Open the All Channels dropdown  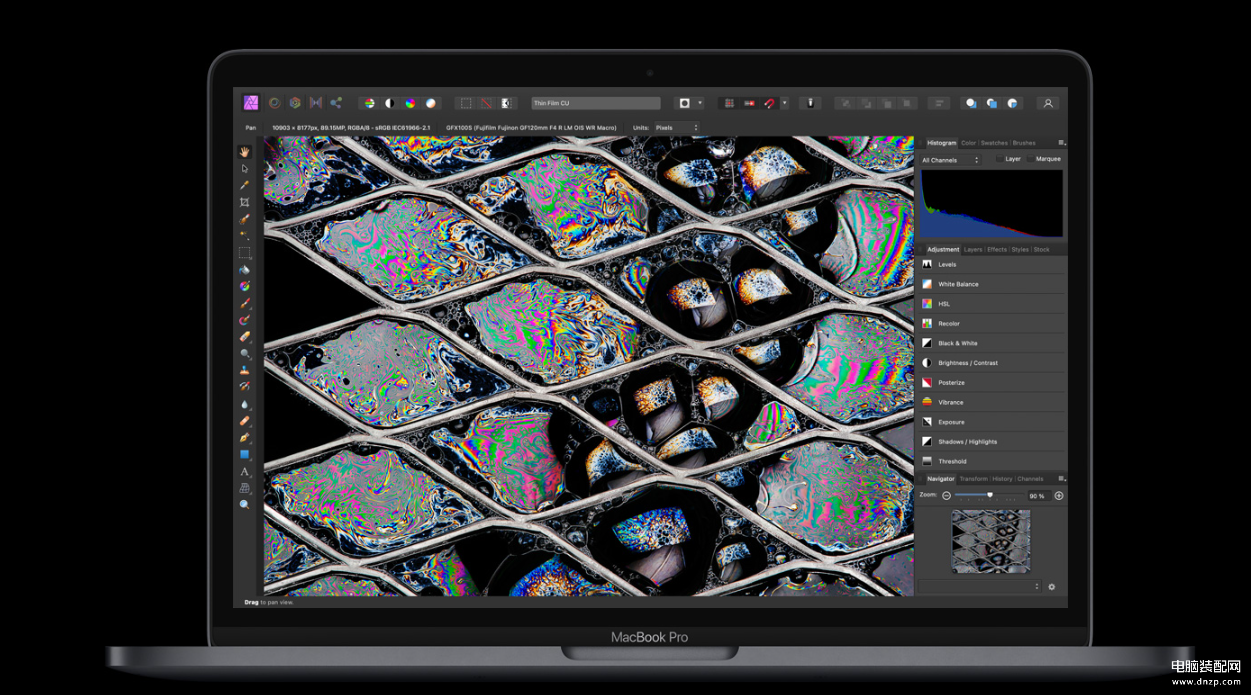point(950,160)
